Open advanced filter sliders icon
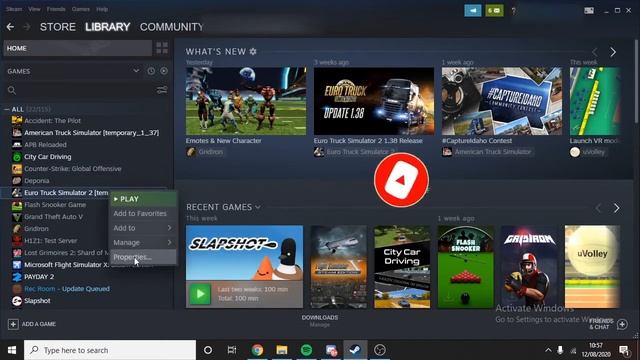The image size is (640, 360). [162, 90]
